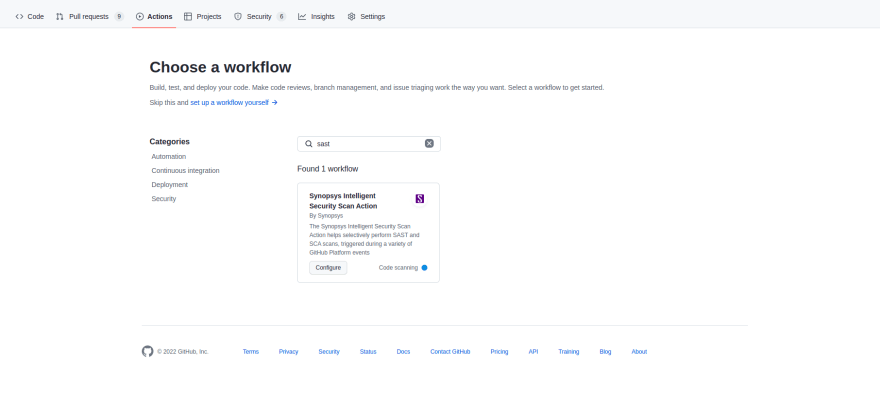Open the Security tab
880x395 pixels.
pos(260,16)
